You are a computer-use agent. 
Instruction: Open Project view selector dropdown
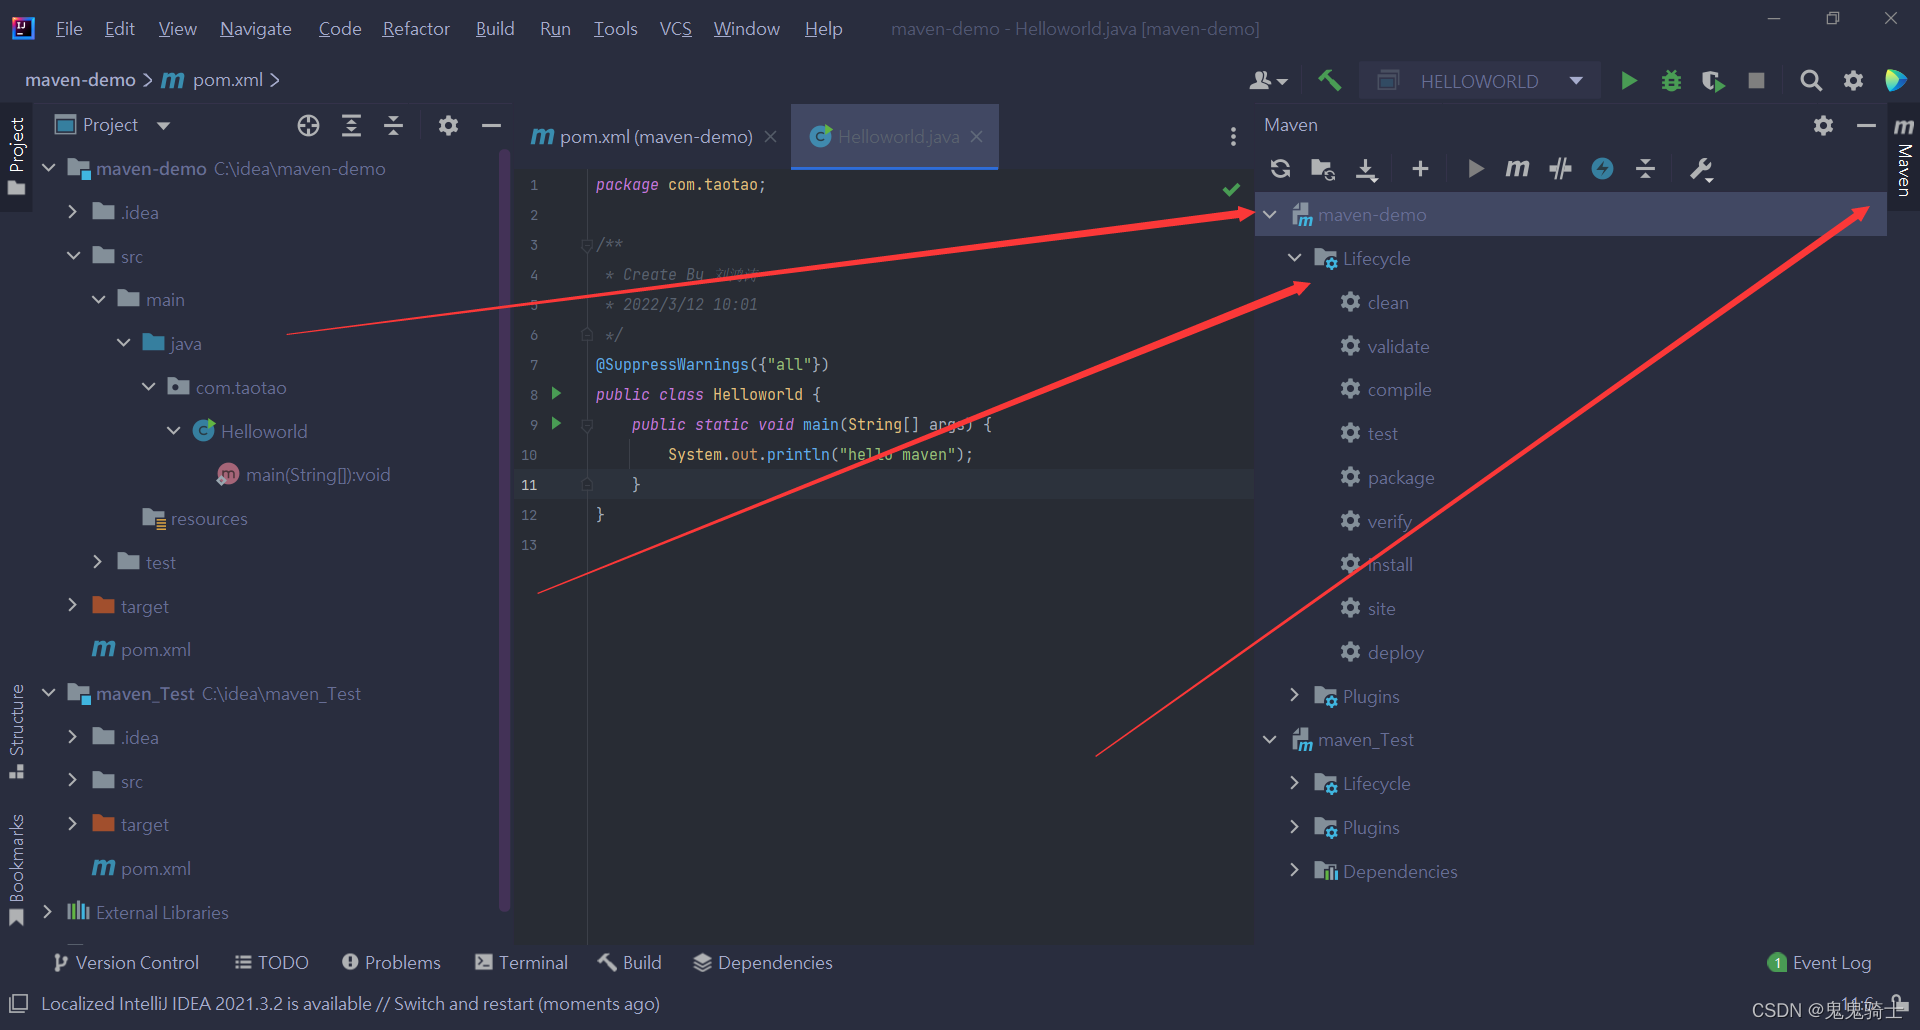coord(113,125)
